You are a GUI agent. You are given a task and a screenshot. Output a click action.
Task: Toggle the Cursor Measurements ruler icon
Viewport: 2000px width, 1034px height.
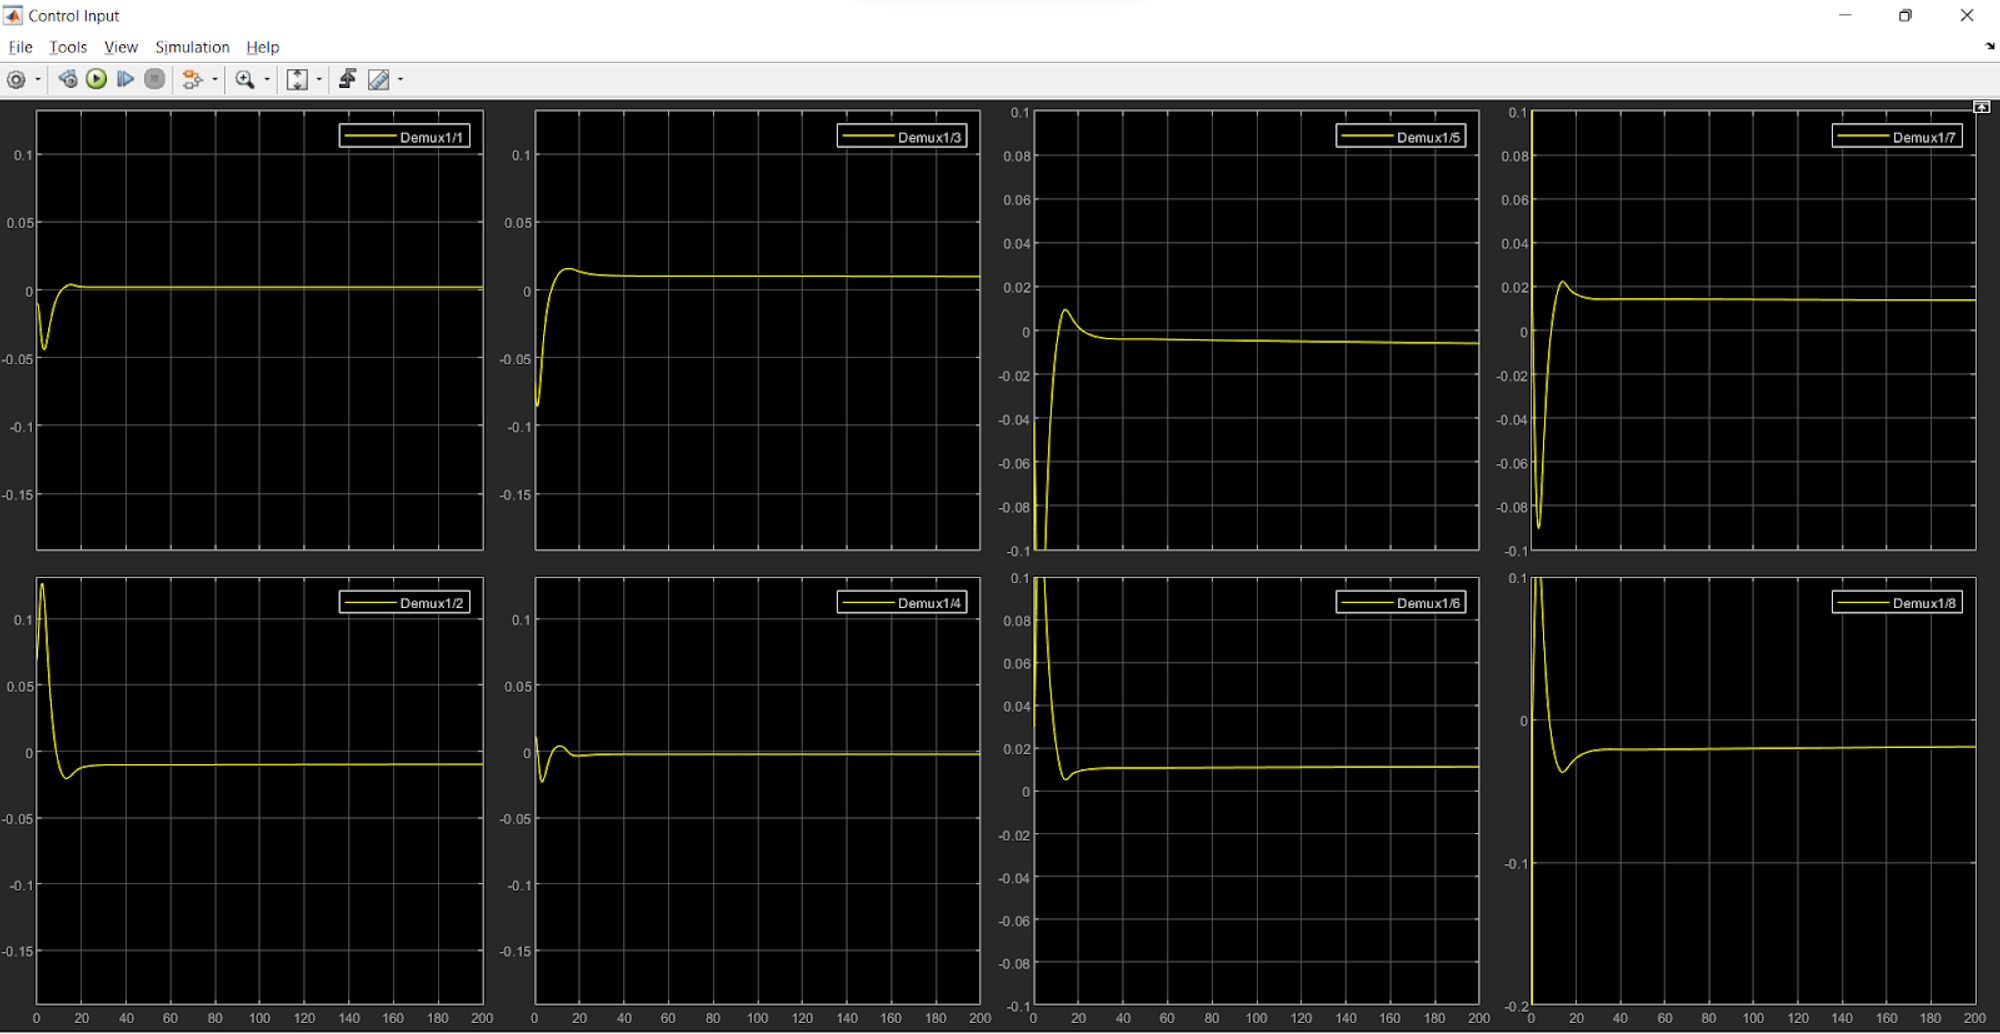pos(378,80)
